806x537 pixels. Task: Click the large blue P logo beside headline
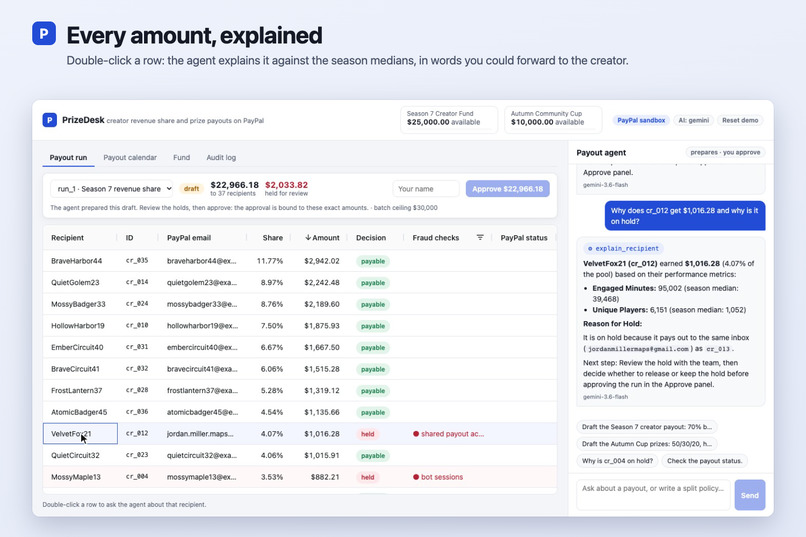coord(44,33)
